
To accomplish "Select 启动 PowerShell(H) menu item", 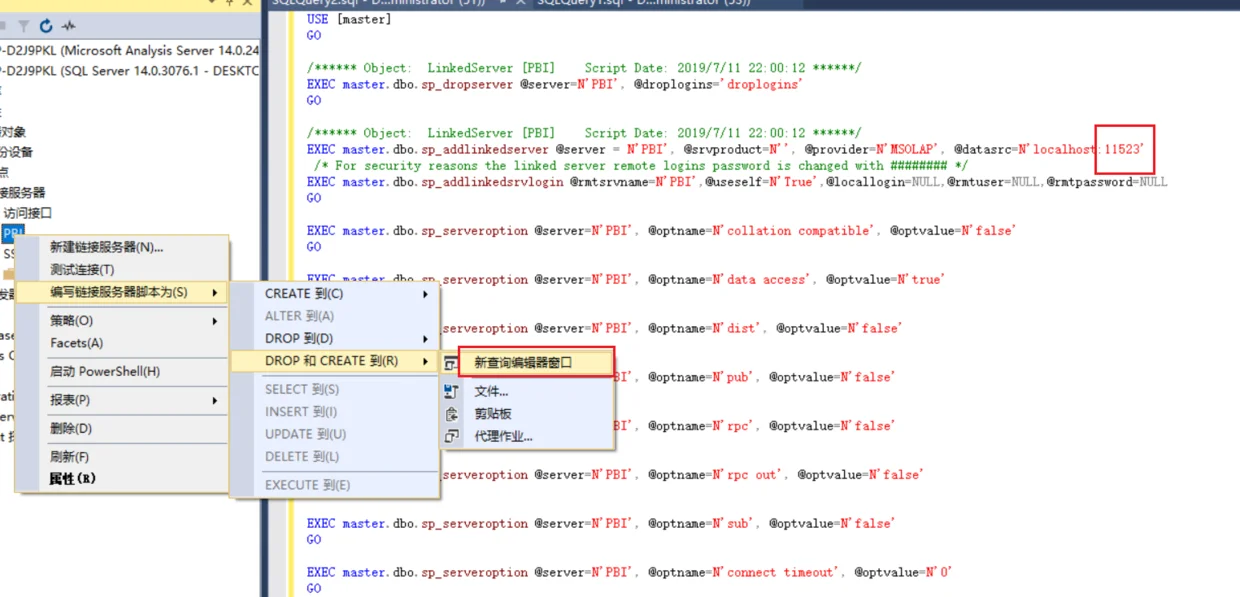I will pyautogui.click(x=122, y=372).
